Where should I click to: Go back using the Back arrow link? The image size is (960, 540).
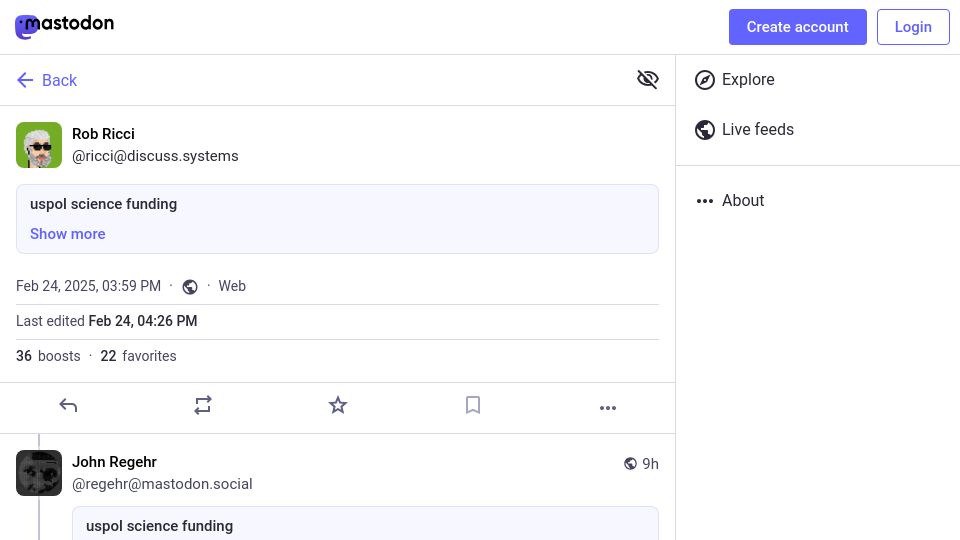(x=47, y=80)
